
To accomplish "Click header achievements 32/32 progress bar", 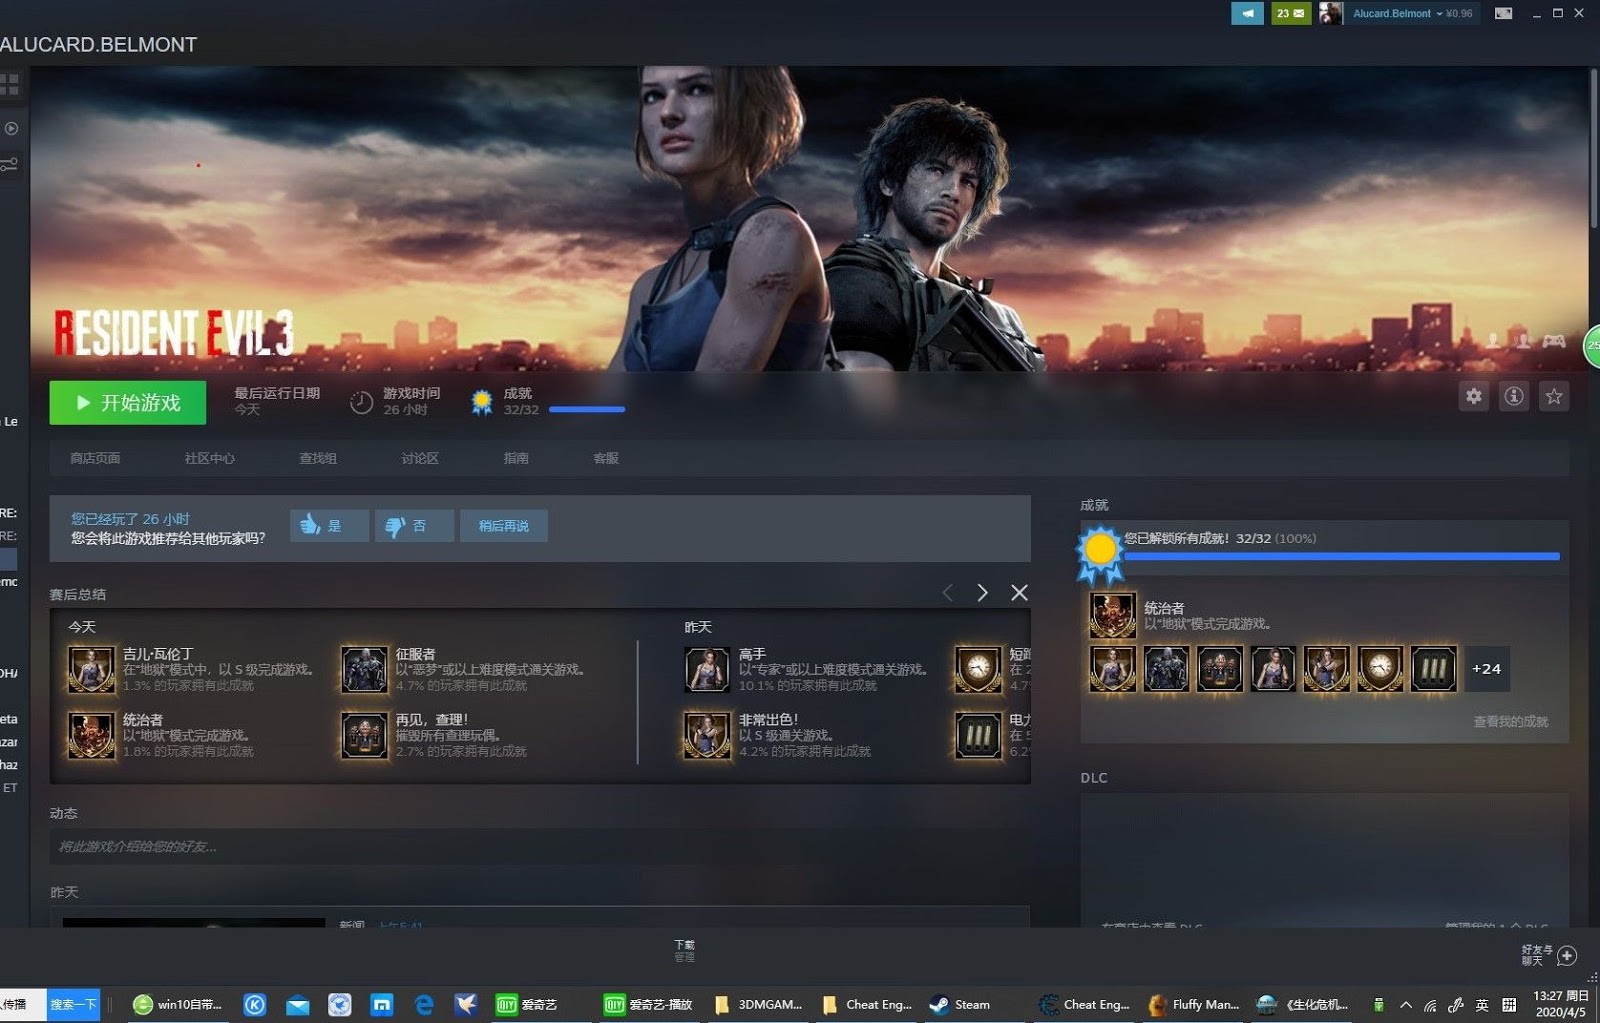I will 587,409.
